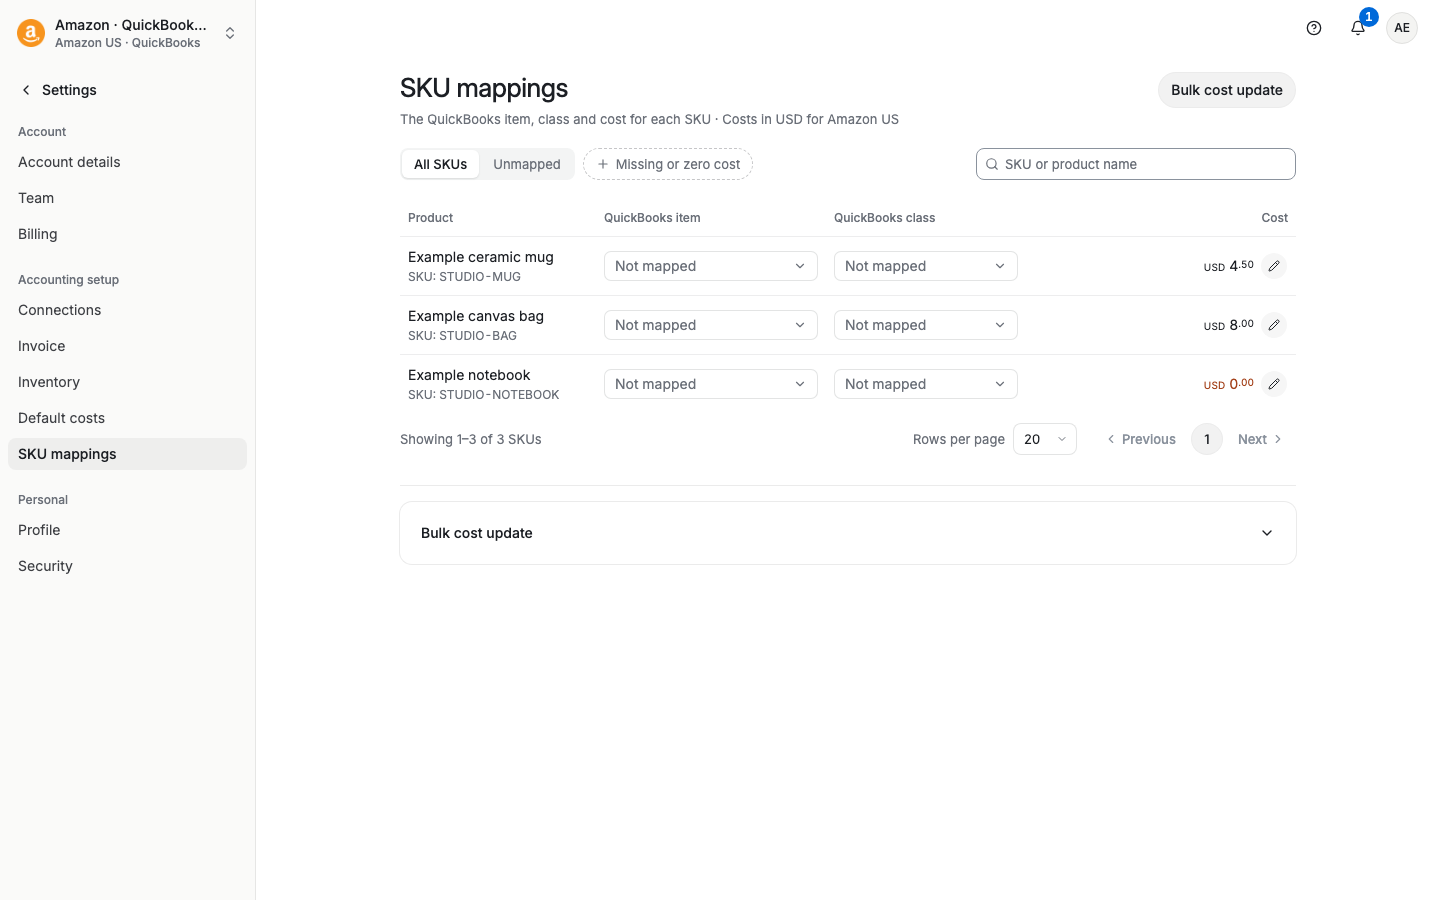The height and width of the screenshot is (900, 1440).
Task: Select page 1 in pagination
Action: pos(1207,439)
